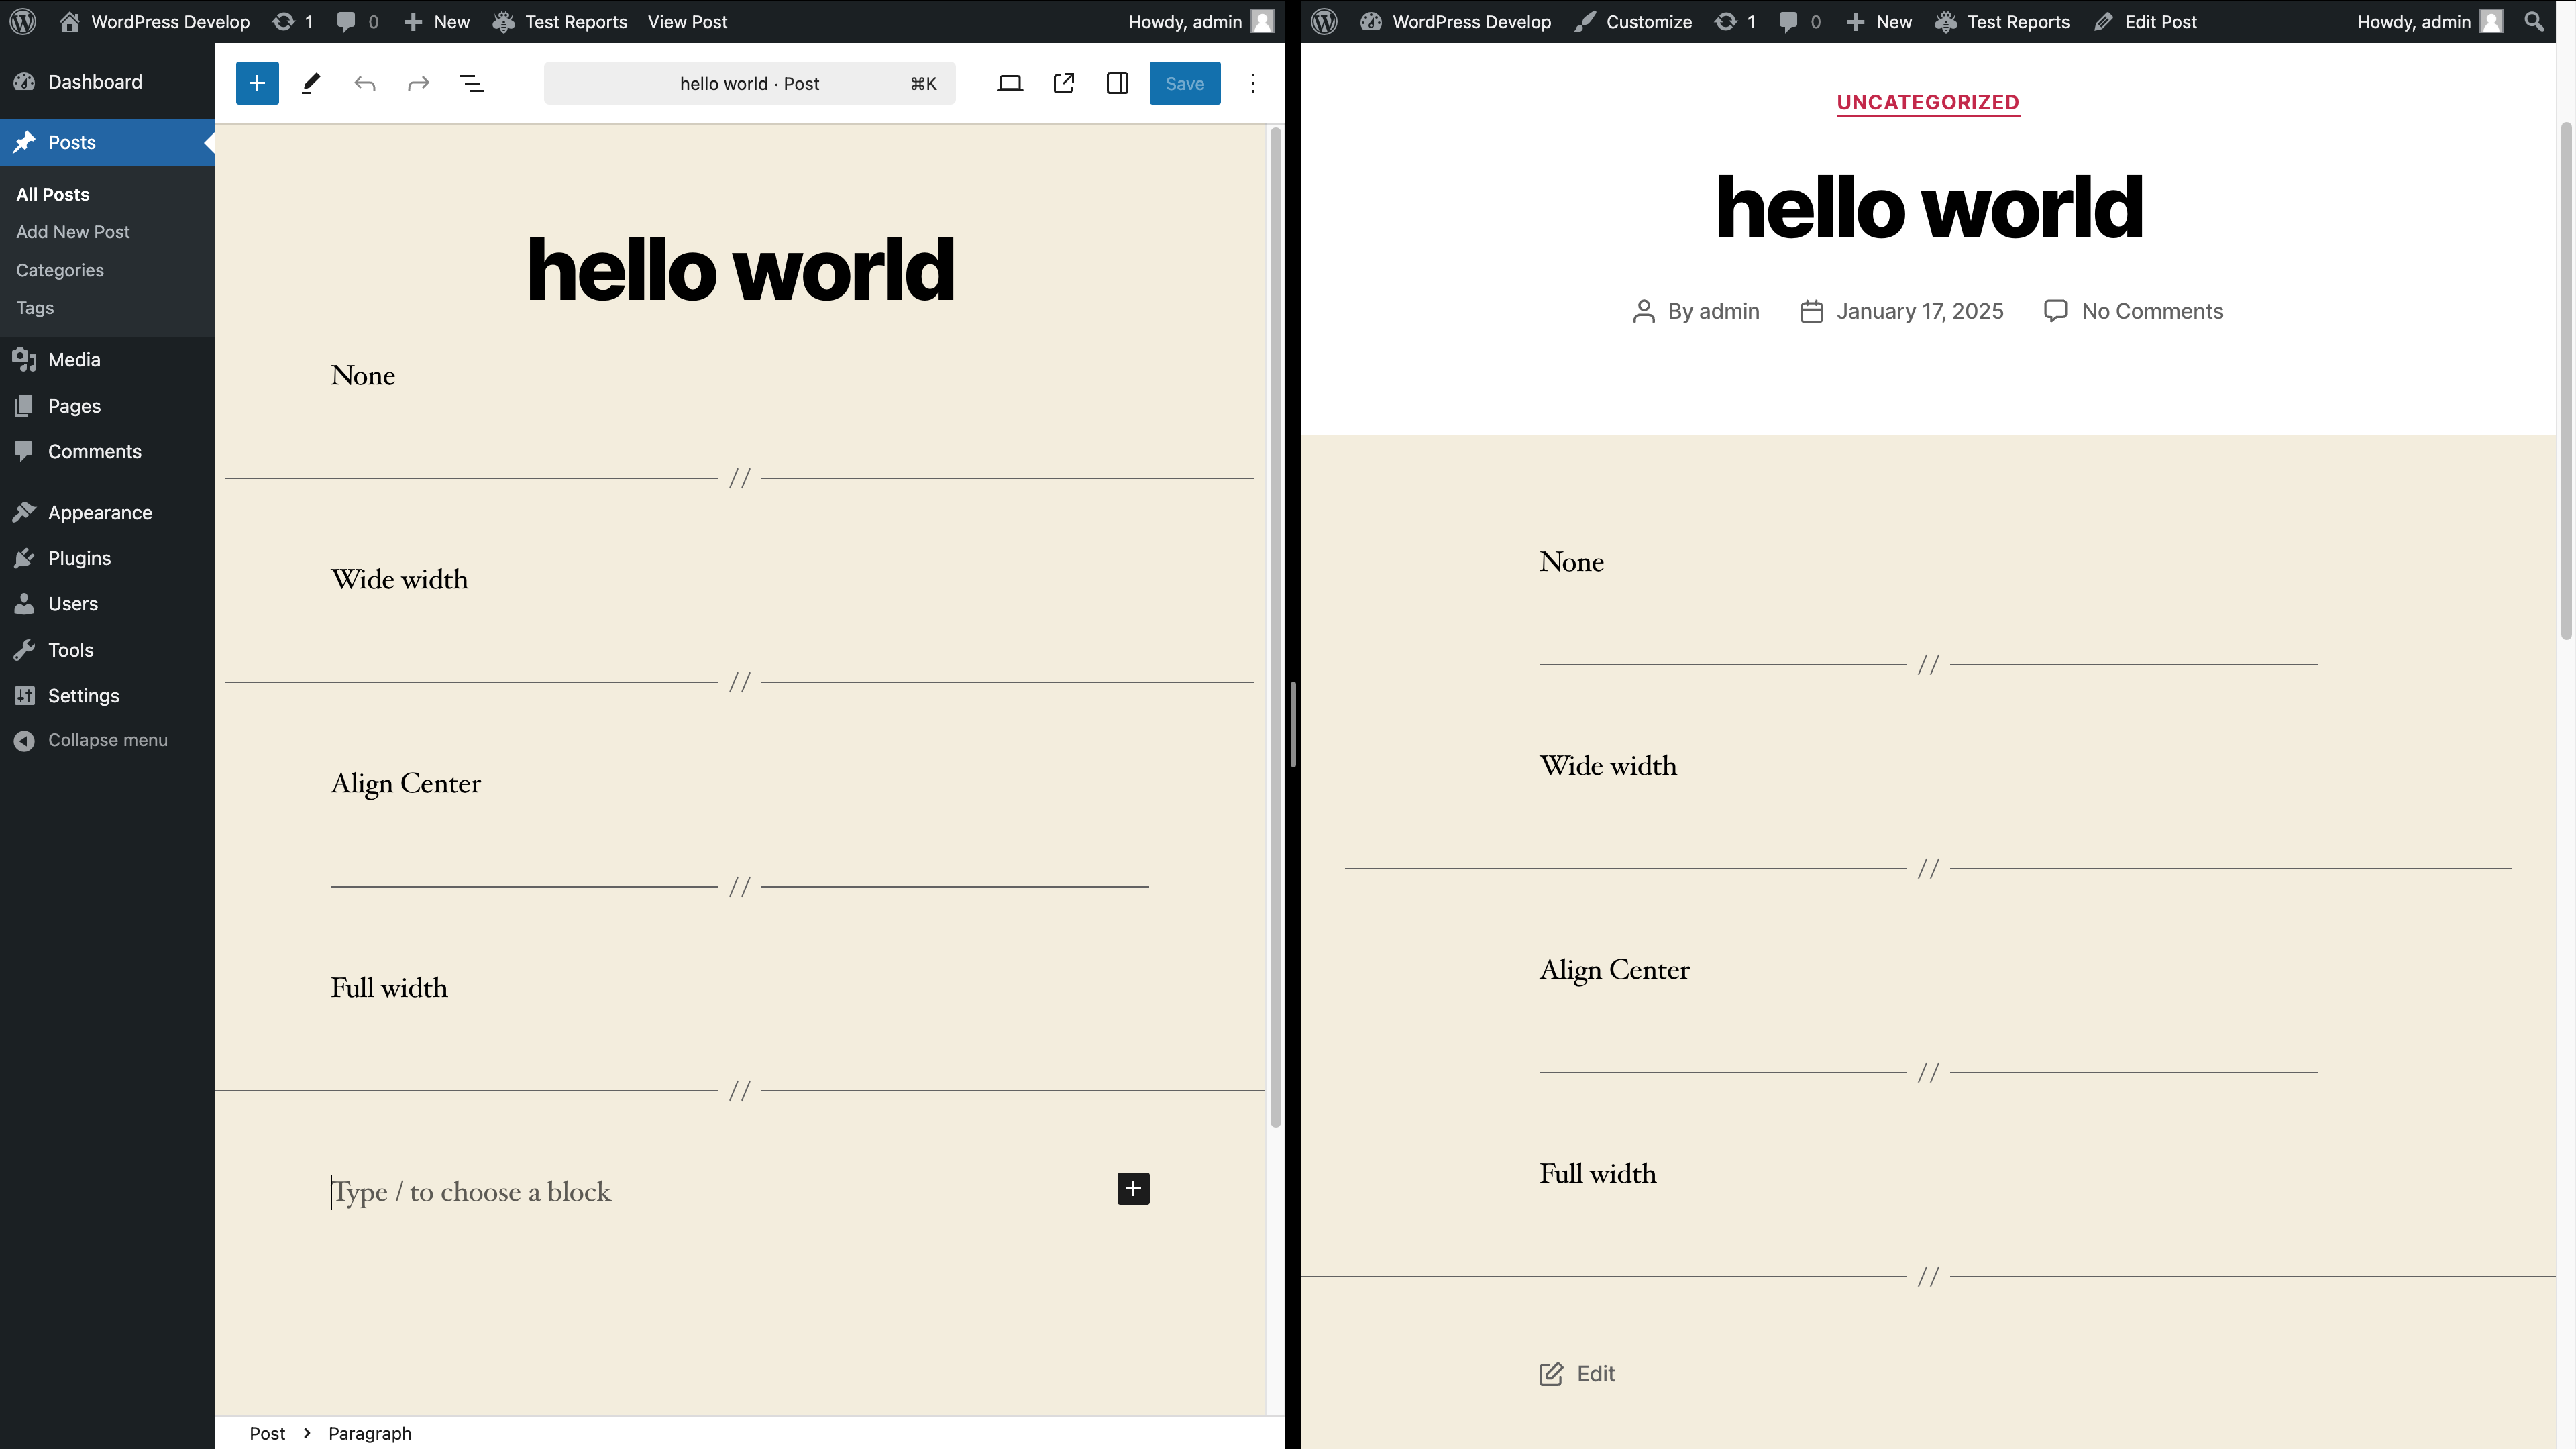Image resolution: width=2576 pixels, height=1449 pixels.
Task: Click the View Post external link icon
Action: 1064,83
